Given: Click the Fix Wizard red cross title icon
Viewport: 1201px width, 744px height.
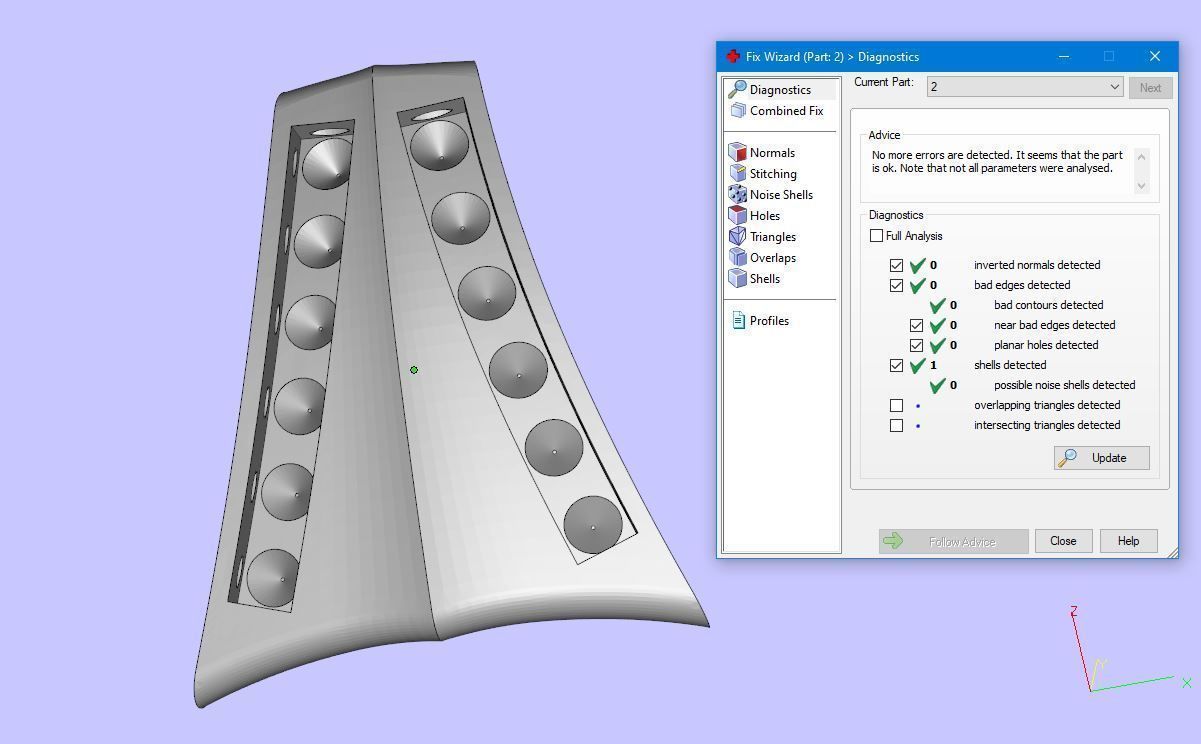Looking at the screenshot, I should (x=733, y=56).
